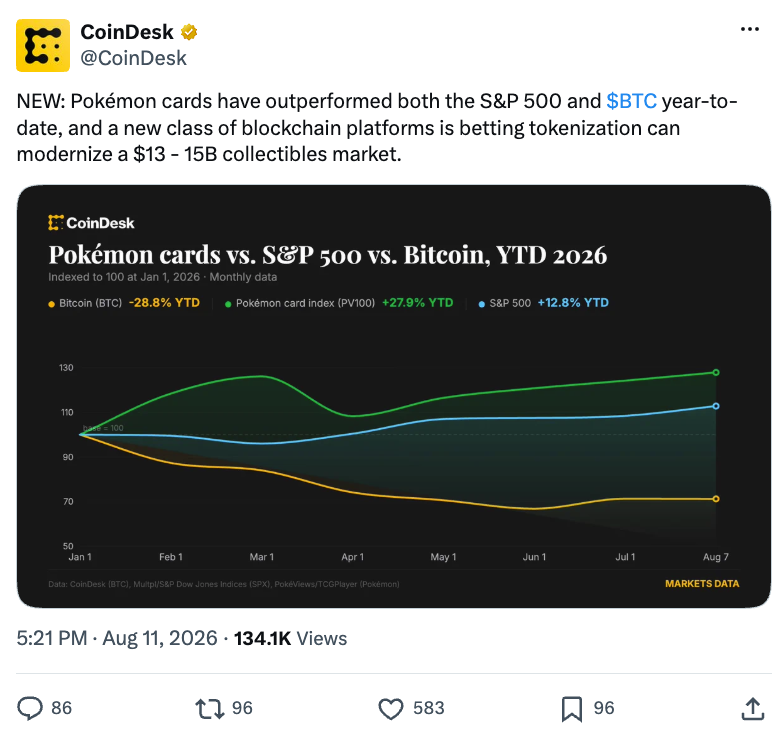Reply using the comment bubble icon

[x=30, y=708]
